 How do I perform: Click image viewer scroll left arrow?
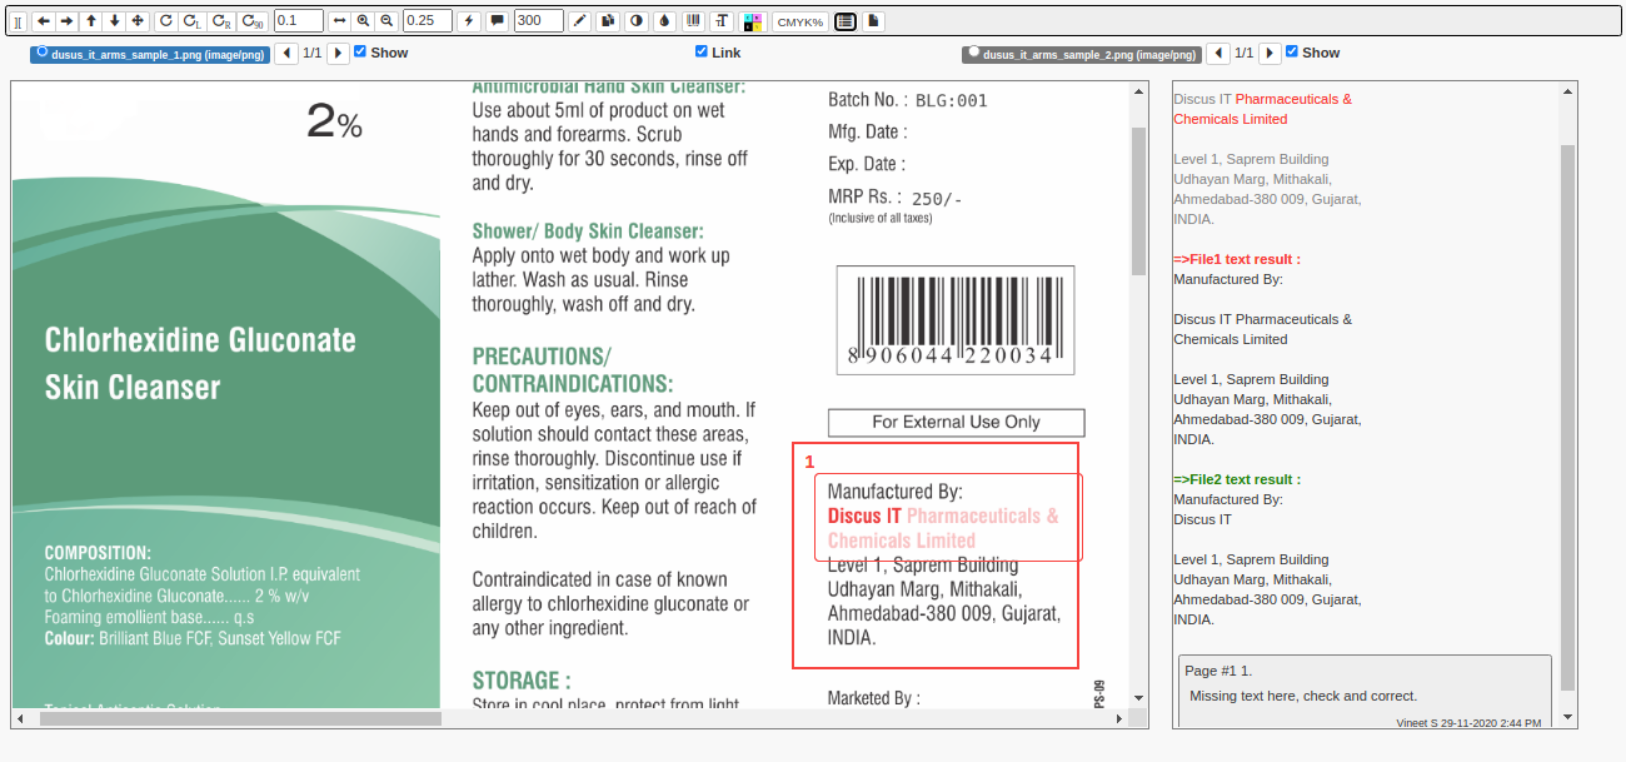point(20,718)
